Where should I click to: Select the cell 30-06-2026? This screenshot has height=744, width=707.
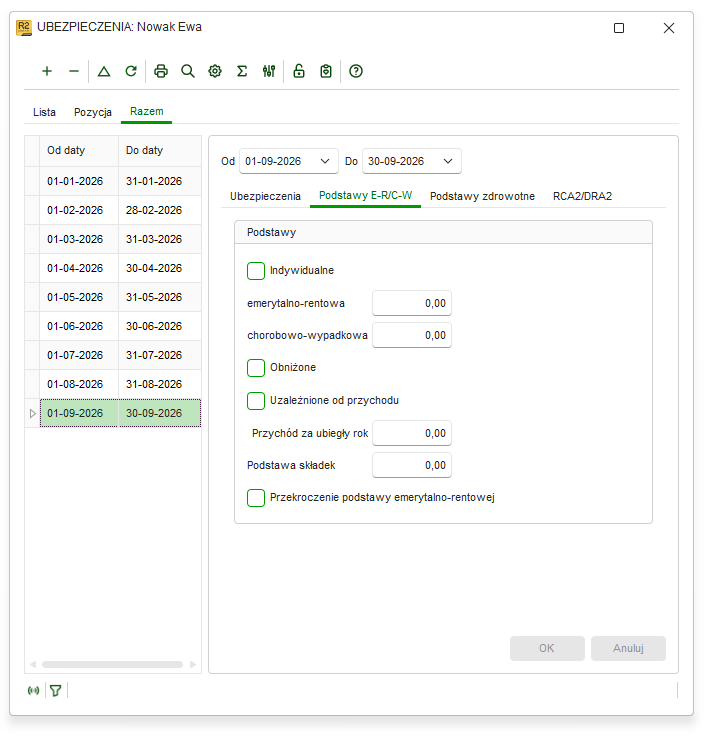point(159,326)
